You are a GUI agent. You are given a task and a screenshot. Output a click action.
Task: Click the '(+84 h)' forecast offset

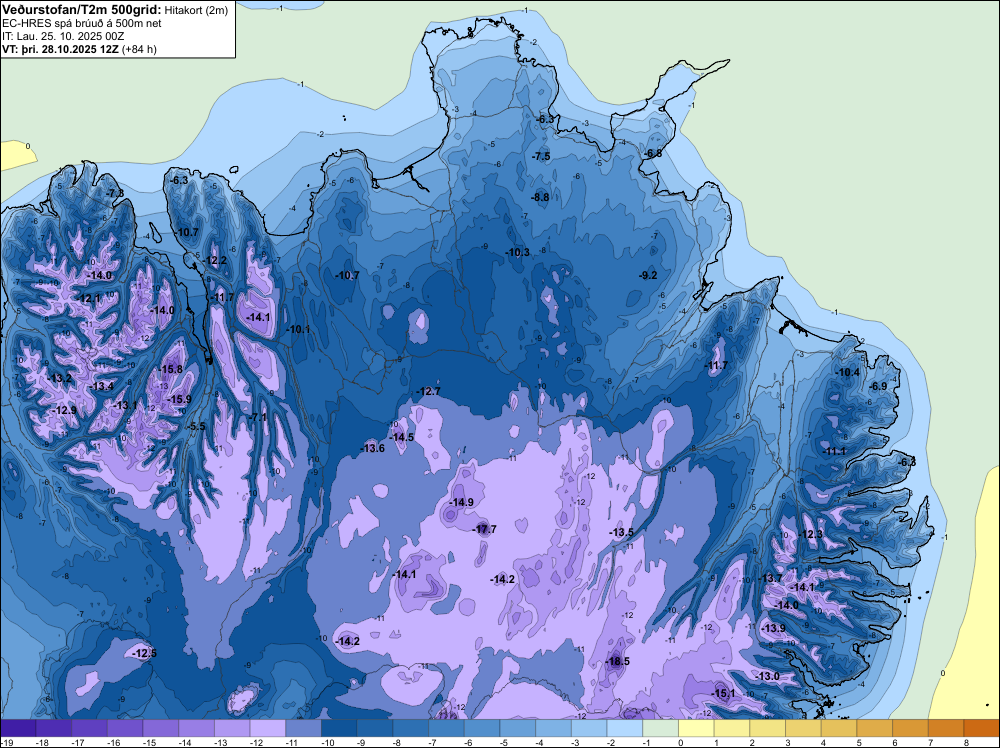139,48
